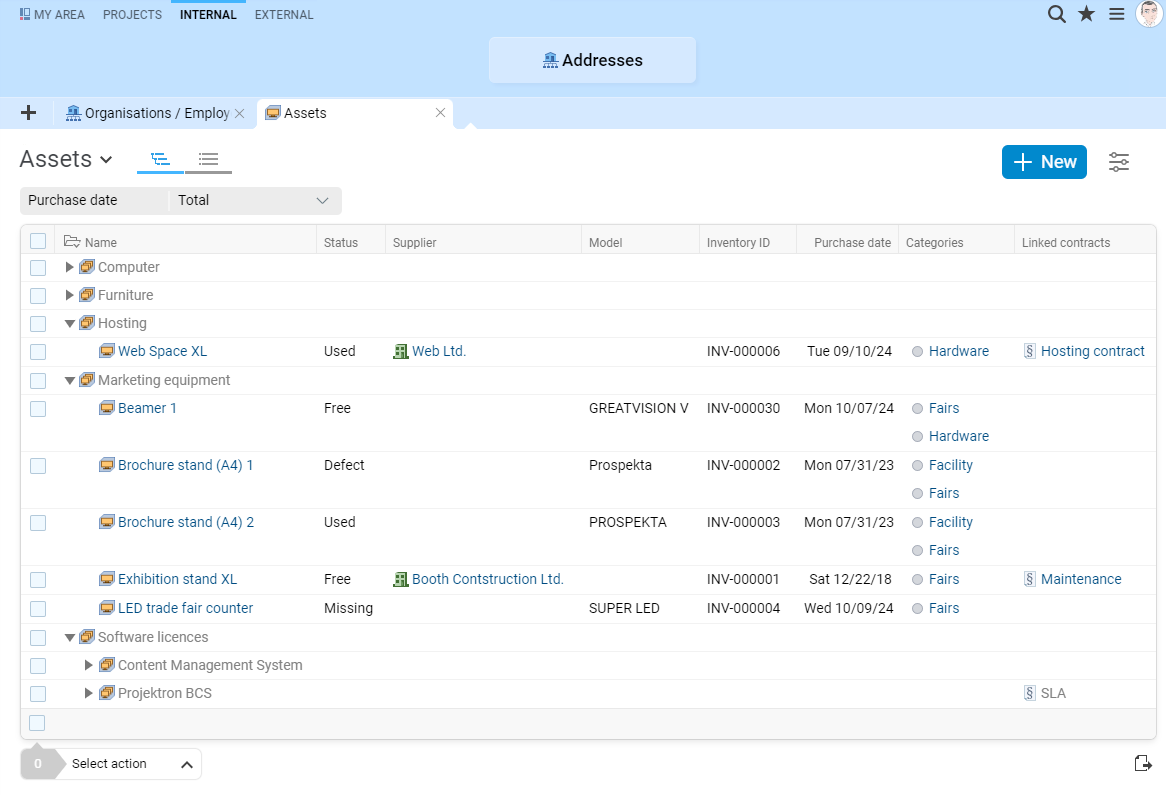Click the favorites star icon
Screen dimensions: 1166x795
pos(1086,14)
